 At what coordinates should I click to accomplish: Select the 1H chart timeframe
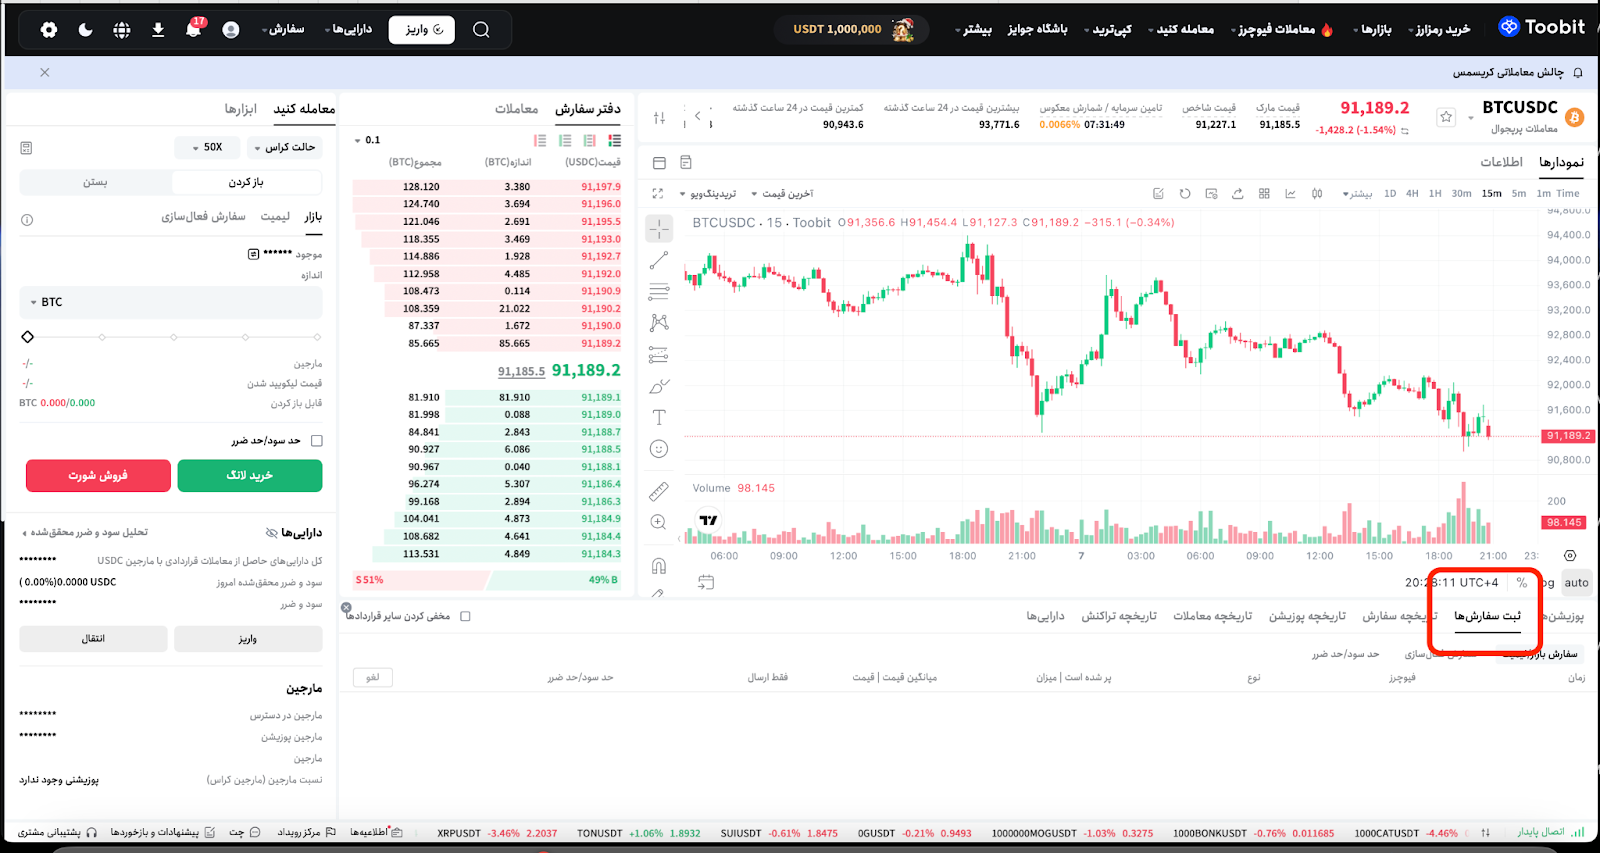point(1435,194)
